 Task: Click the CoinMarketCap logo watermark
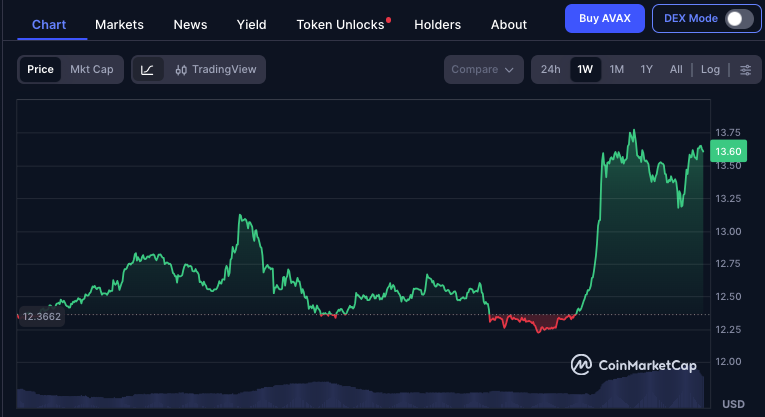tap(634, 365)
